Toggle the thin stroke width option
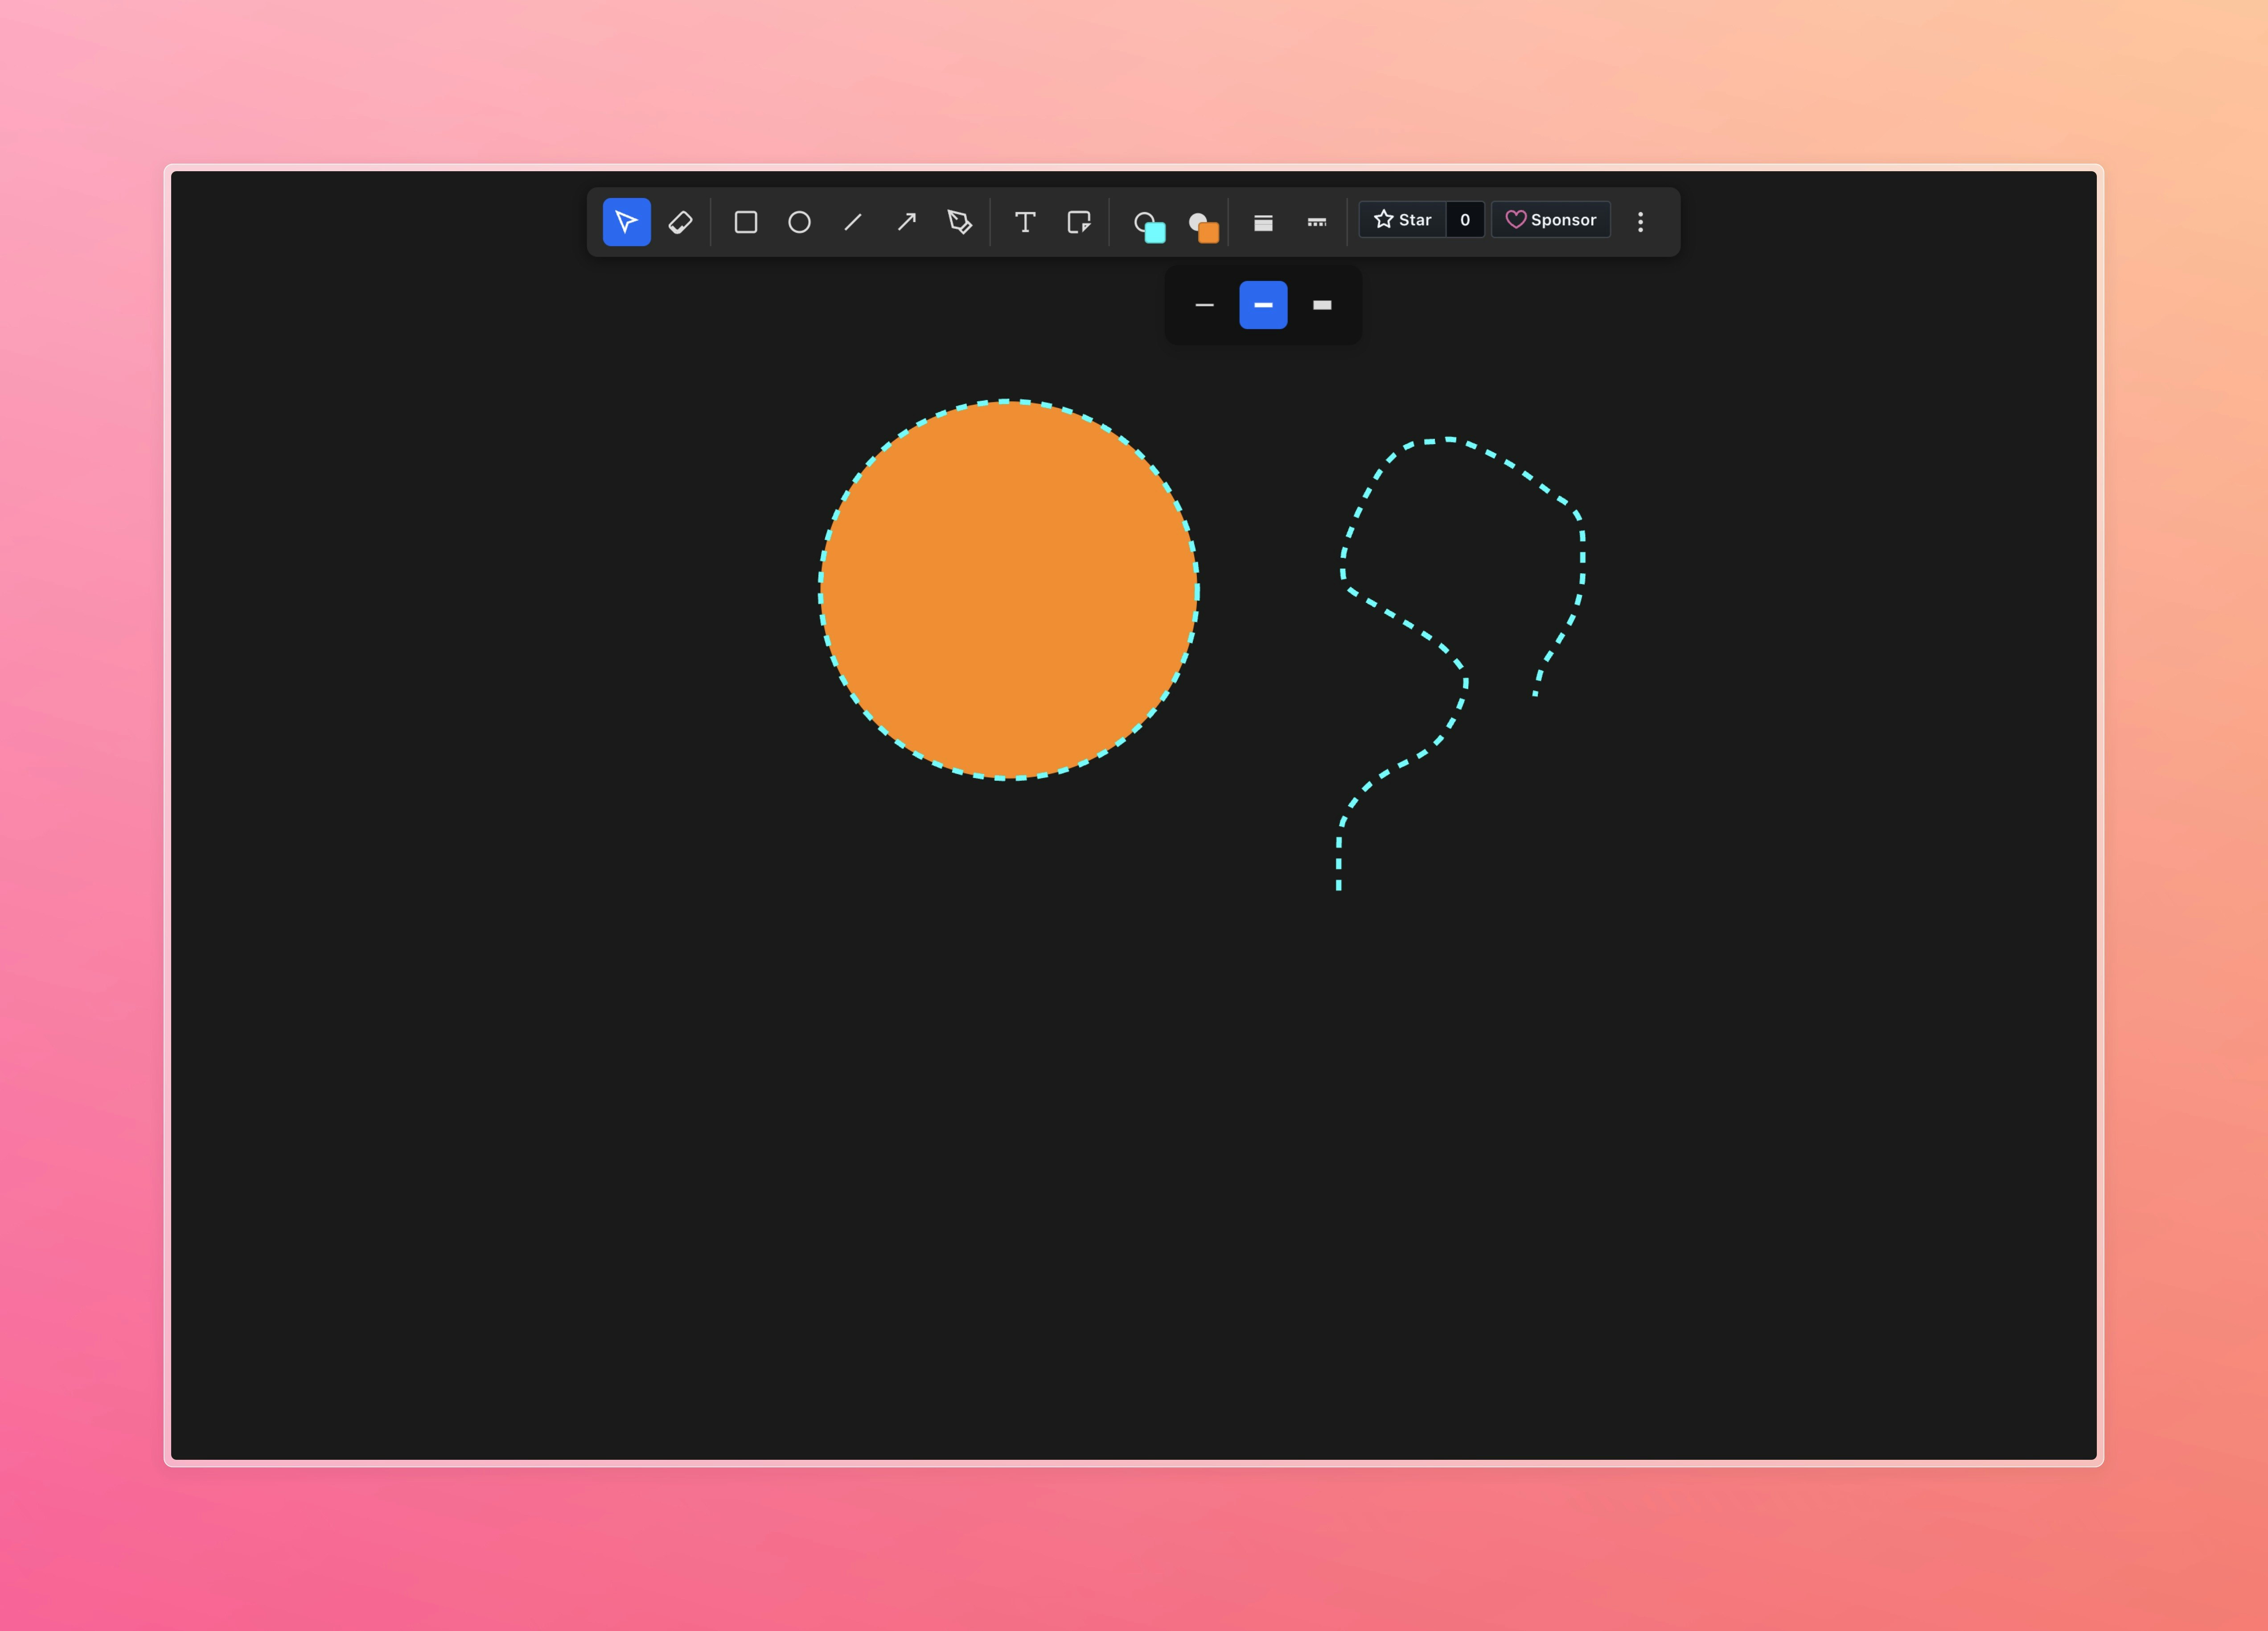2268x1631 pixels. tap(1204, 305)
